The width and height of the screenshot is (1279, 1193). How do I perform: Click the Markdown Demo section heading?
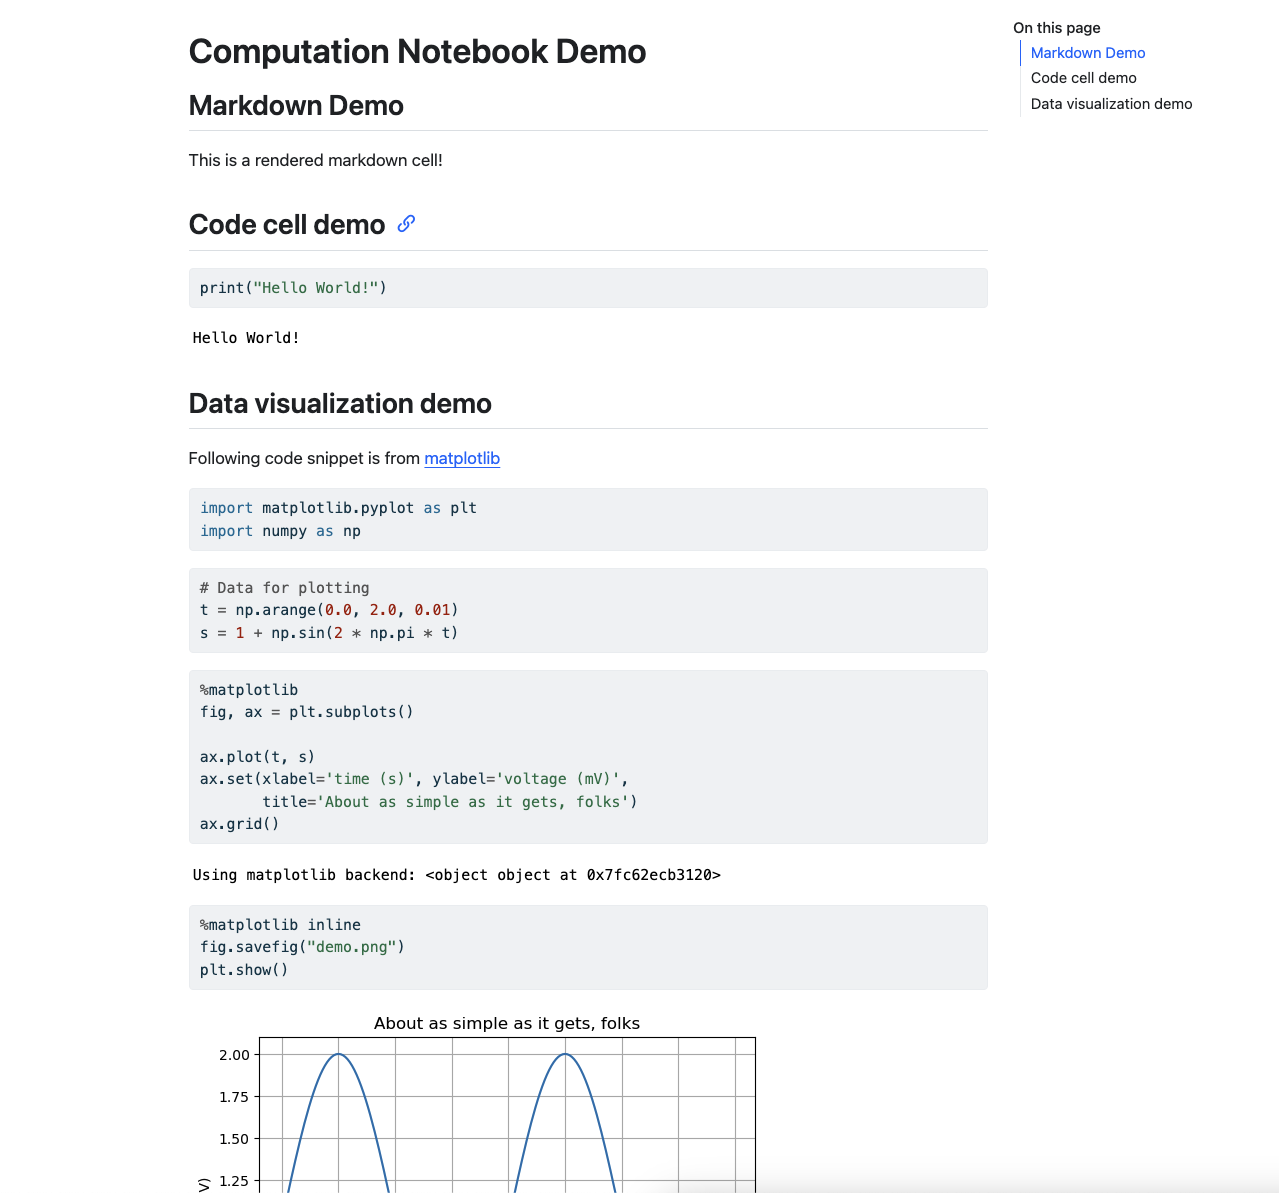click(296, 106)
